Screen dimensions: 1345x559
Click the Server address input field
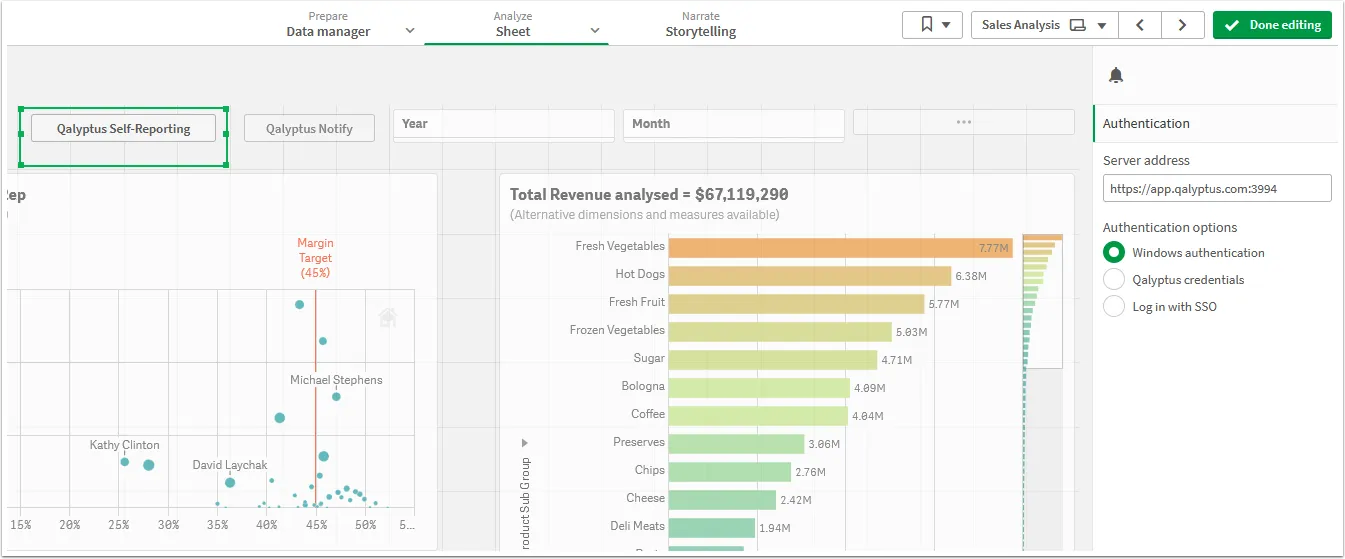coord(1216,188)
